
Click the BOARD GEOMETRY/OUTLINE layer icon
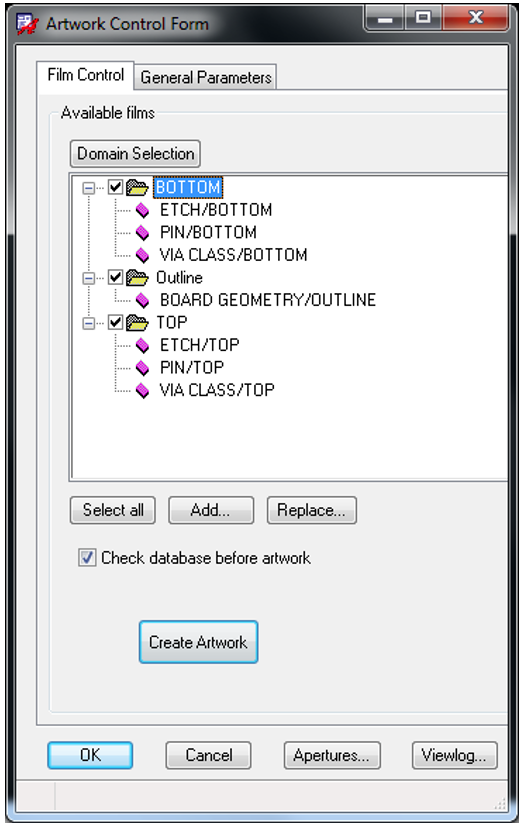[142, 300]
